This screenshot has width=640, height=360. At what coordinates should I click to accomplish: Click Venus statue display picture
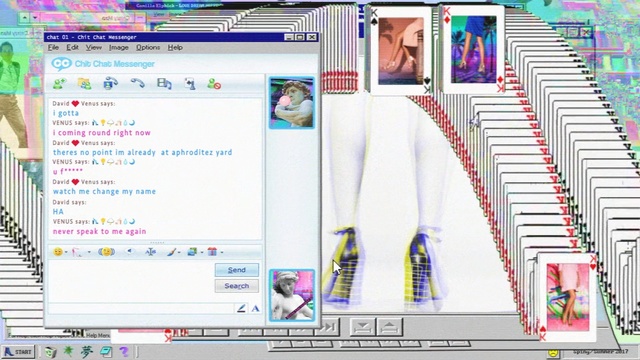point(291,295)
